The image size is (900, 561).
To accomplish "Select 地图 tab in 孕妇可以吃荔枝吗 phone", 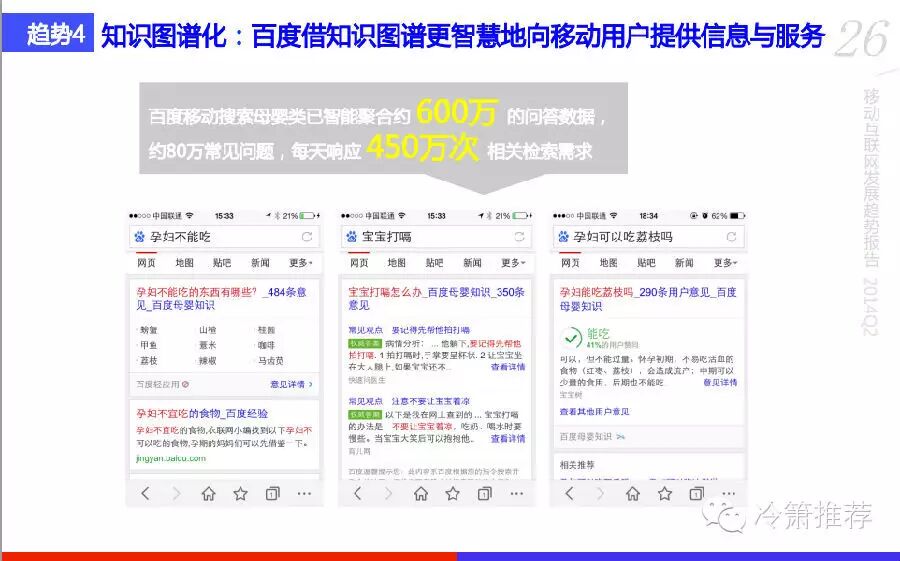I will (x=608, y=263).
